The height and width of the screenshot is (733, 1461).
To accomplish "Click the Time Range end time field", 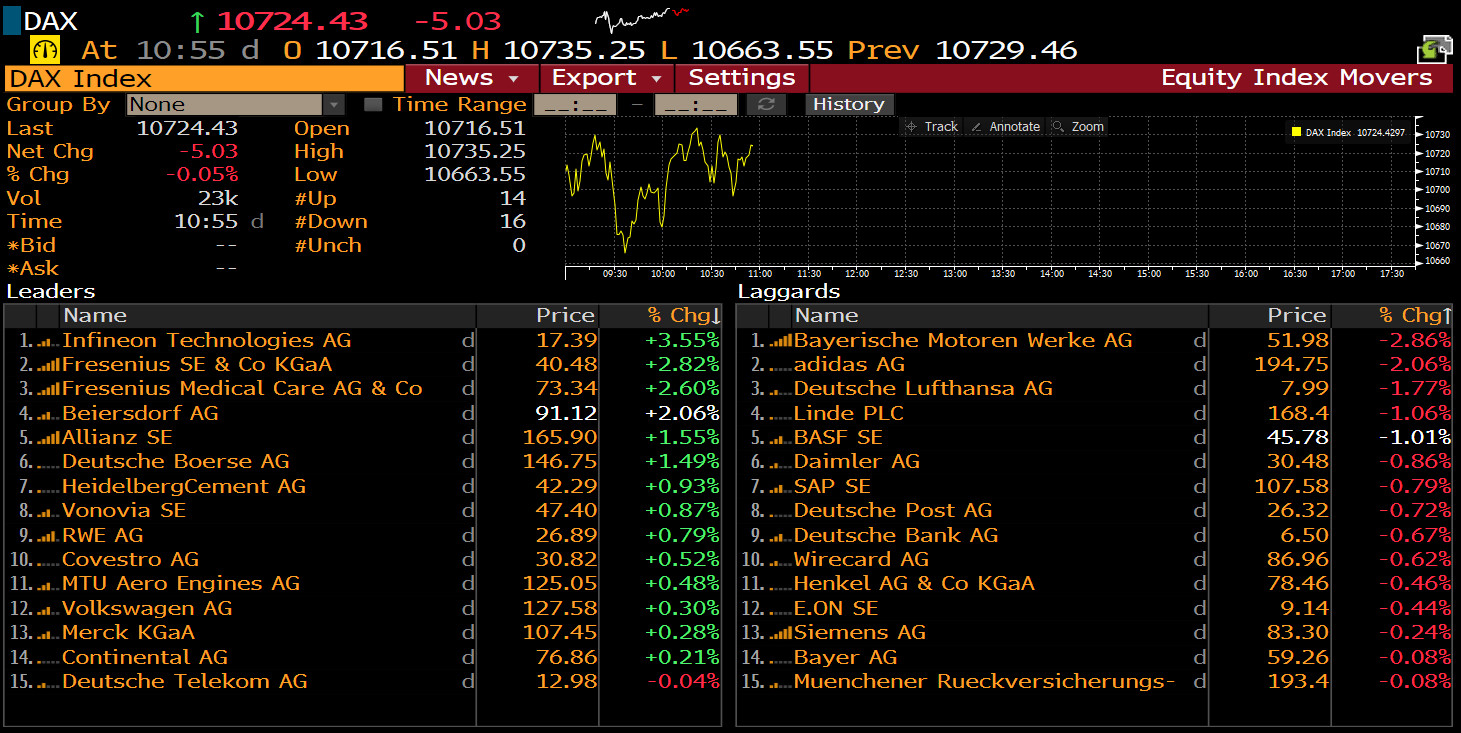I will coord(696,104).
